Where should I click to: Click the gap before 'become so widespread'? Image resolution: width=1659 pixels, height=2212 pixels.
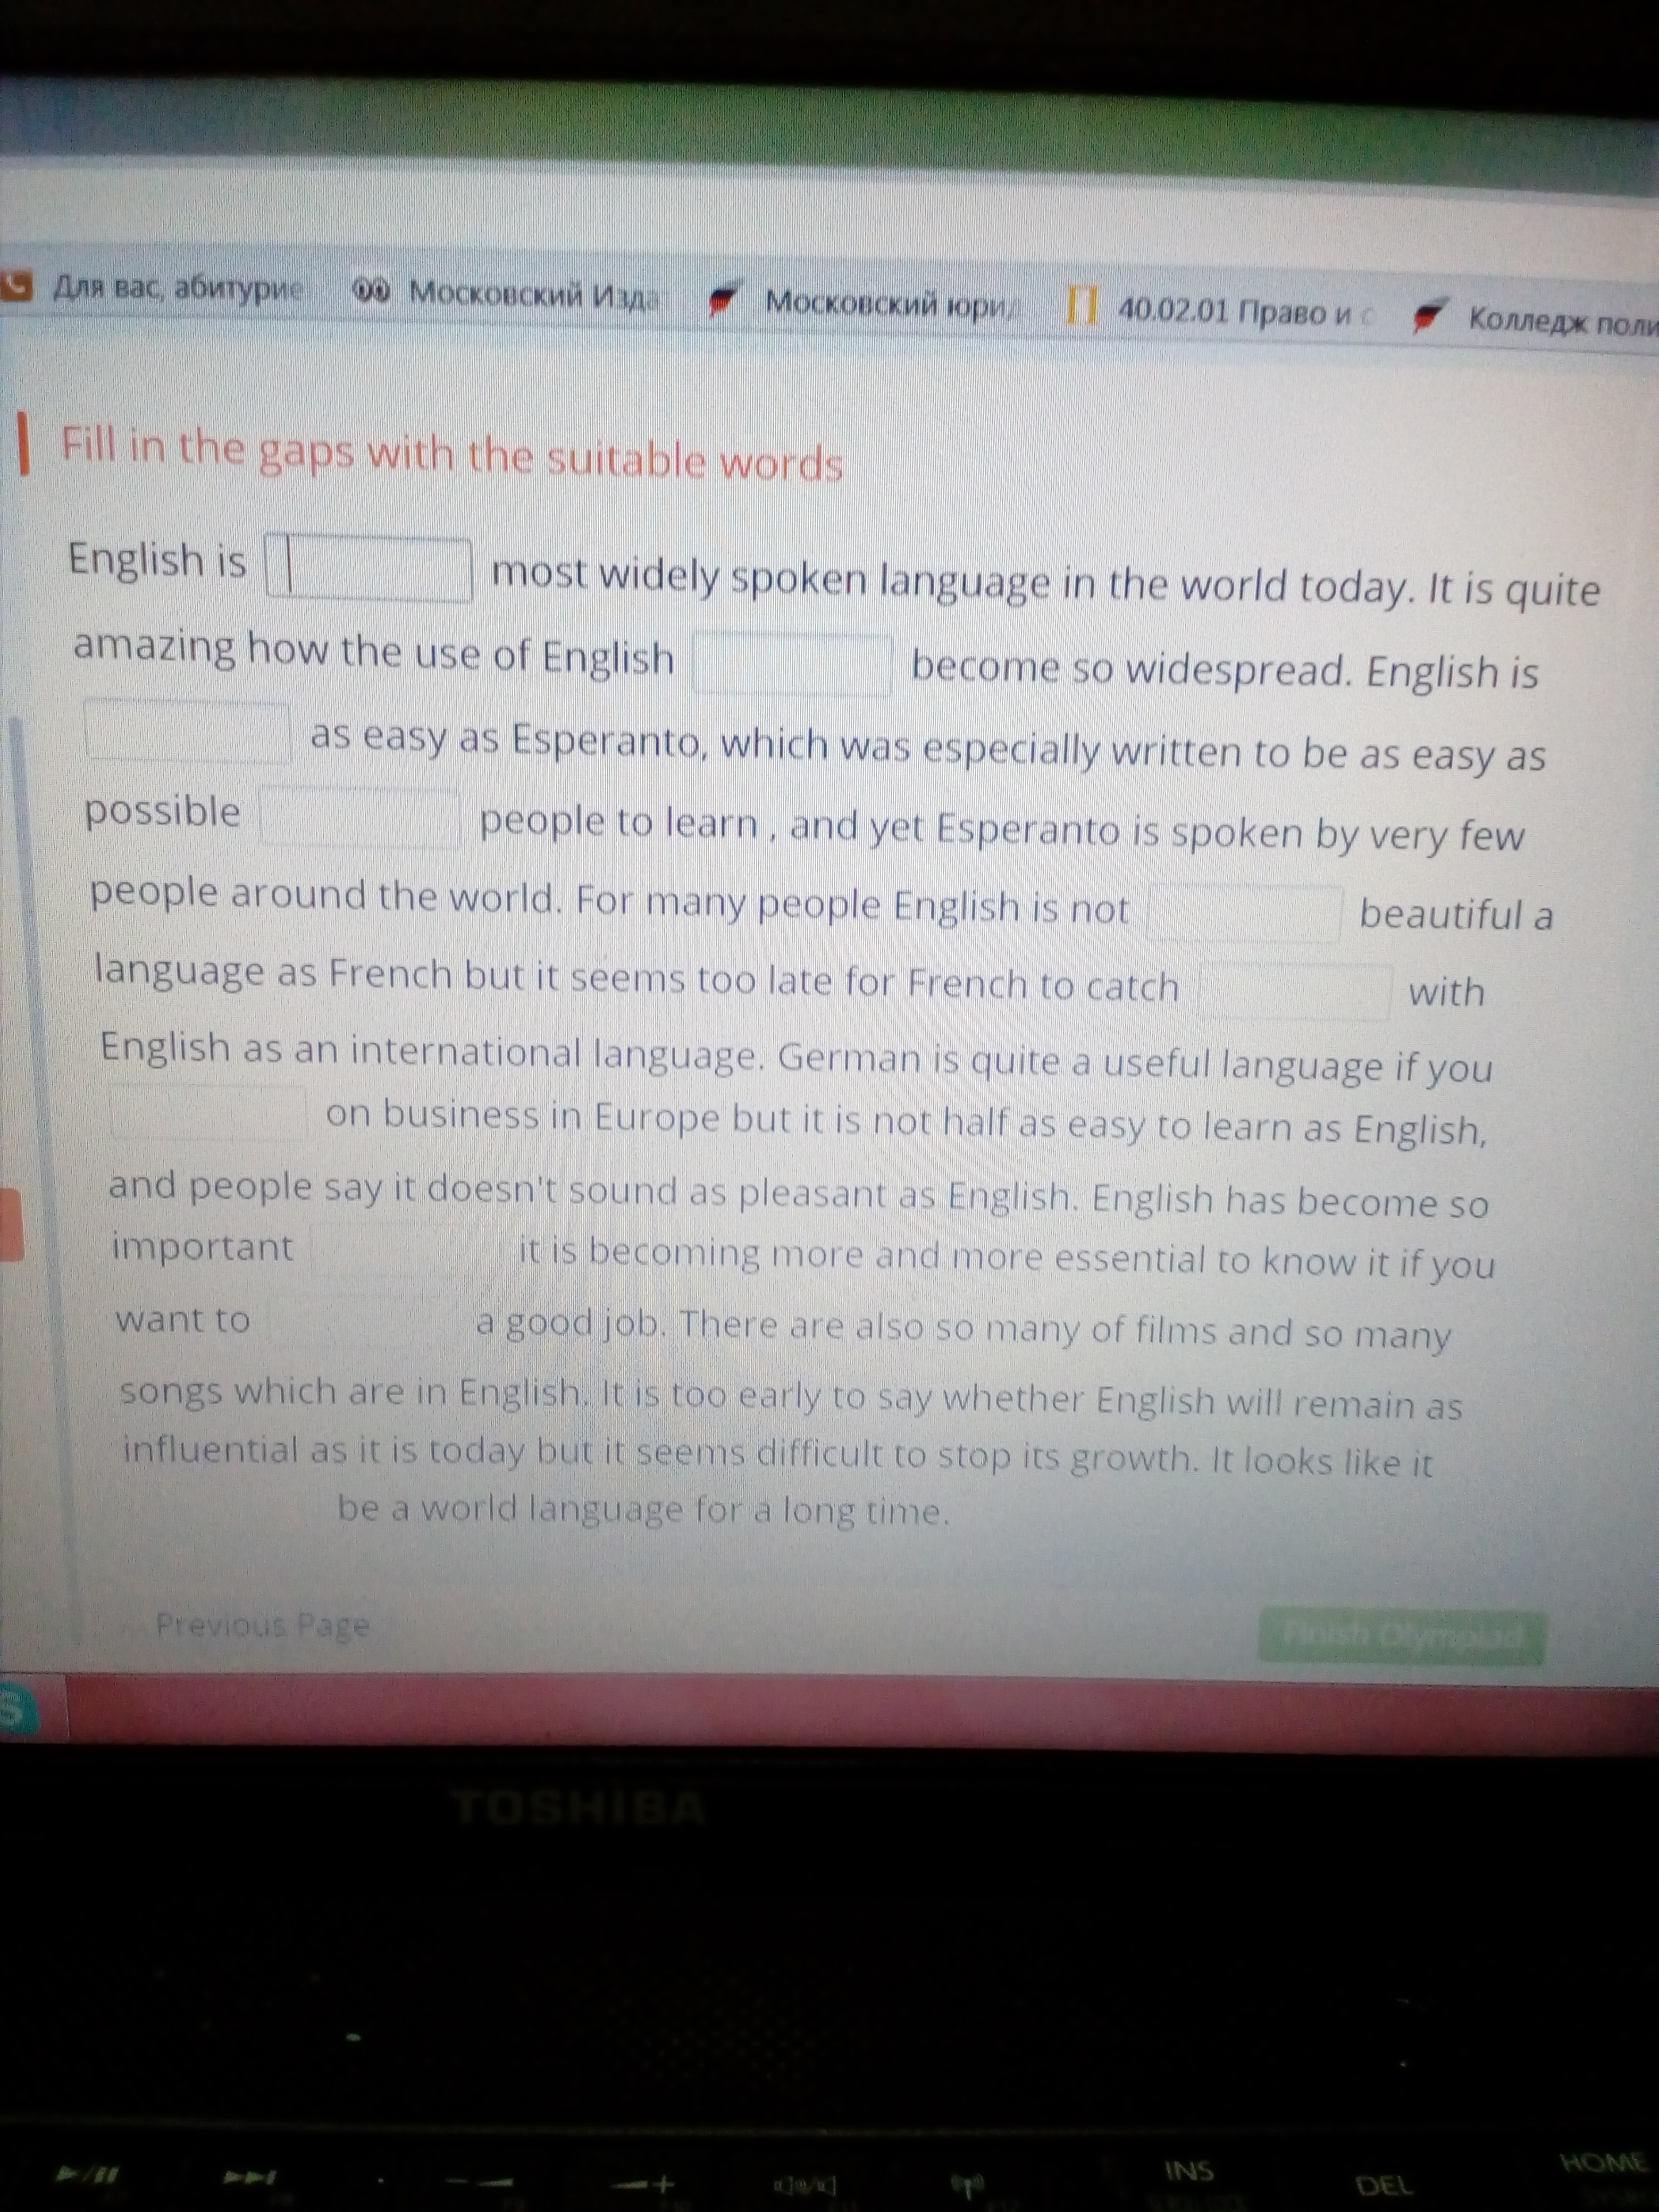pos(792,663)
